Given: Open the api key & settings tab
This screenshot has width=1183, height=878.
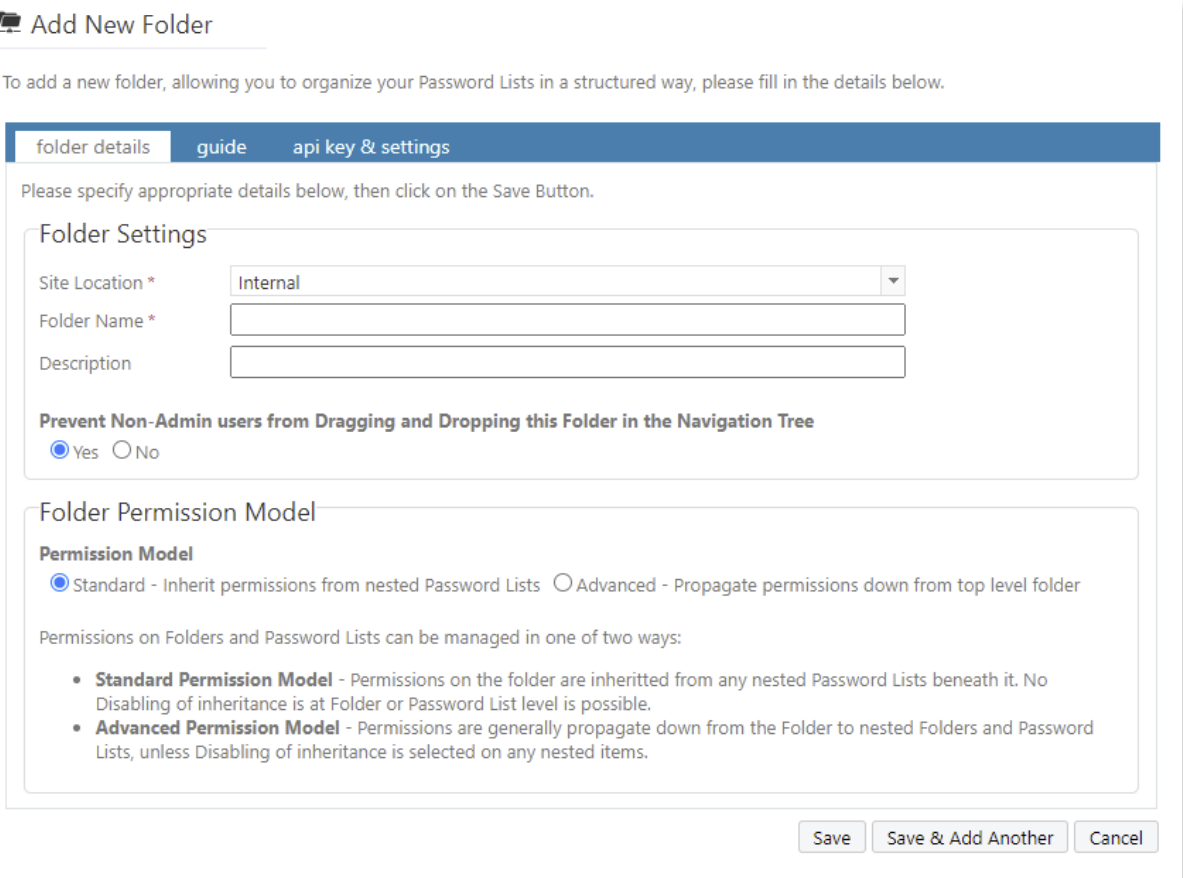Looking at the screenshot, I should (371, 147).
